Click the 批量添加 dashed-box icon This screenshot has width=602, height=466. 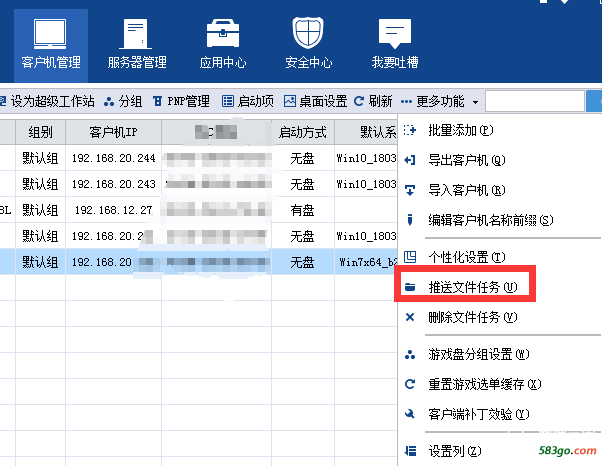pos(410,130)
